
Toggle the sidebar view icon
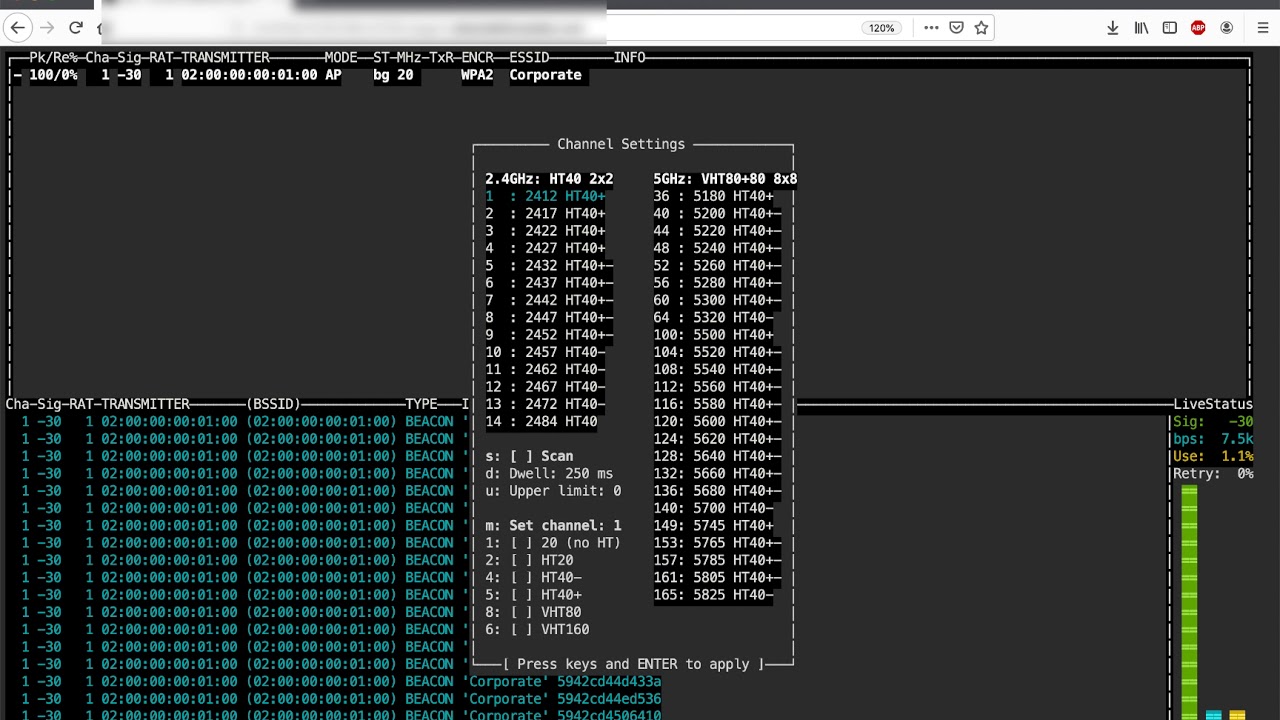[1169, 28]
